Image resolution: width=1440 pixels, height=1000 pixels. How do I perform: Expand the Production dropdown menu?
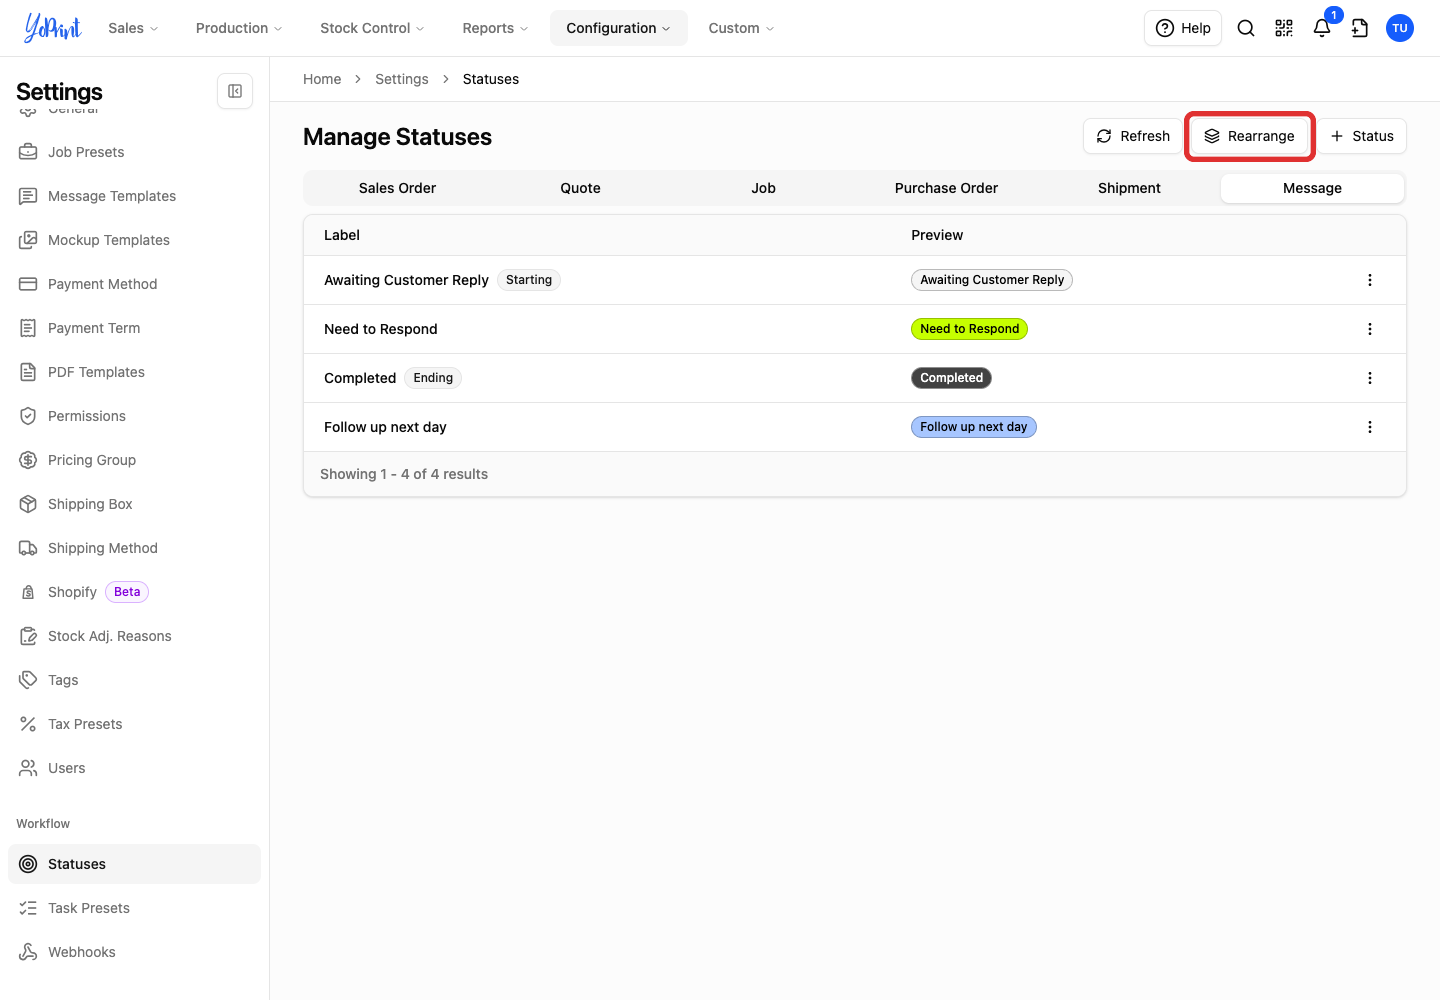click(239, 28)
